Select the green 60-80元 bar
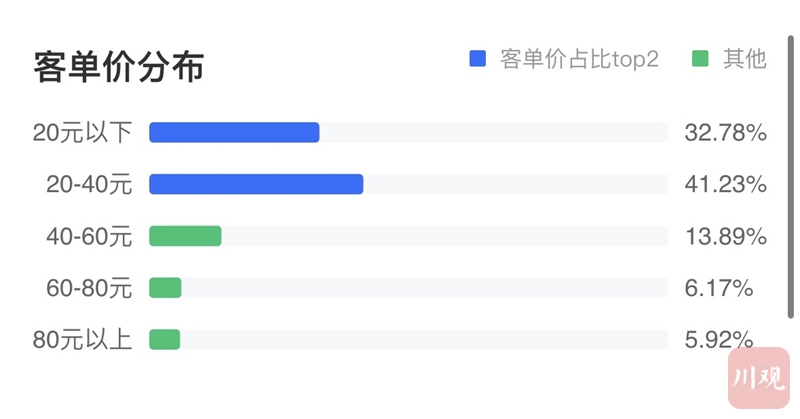 point(165,288)
